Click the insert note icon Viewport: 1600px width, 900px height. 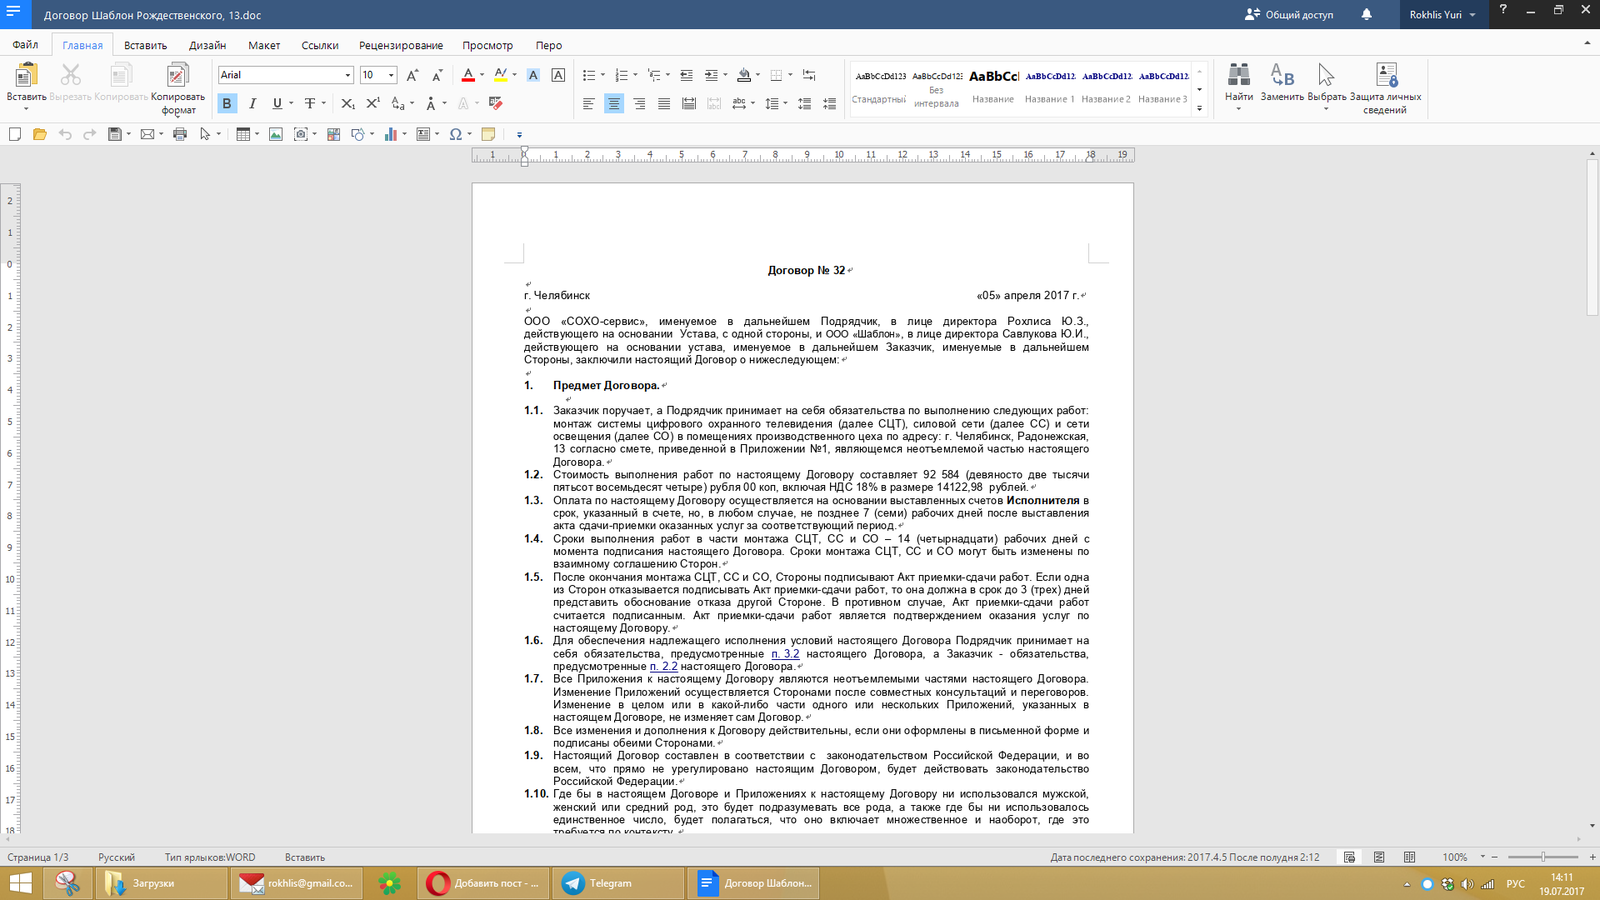[x=488, y=134]
